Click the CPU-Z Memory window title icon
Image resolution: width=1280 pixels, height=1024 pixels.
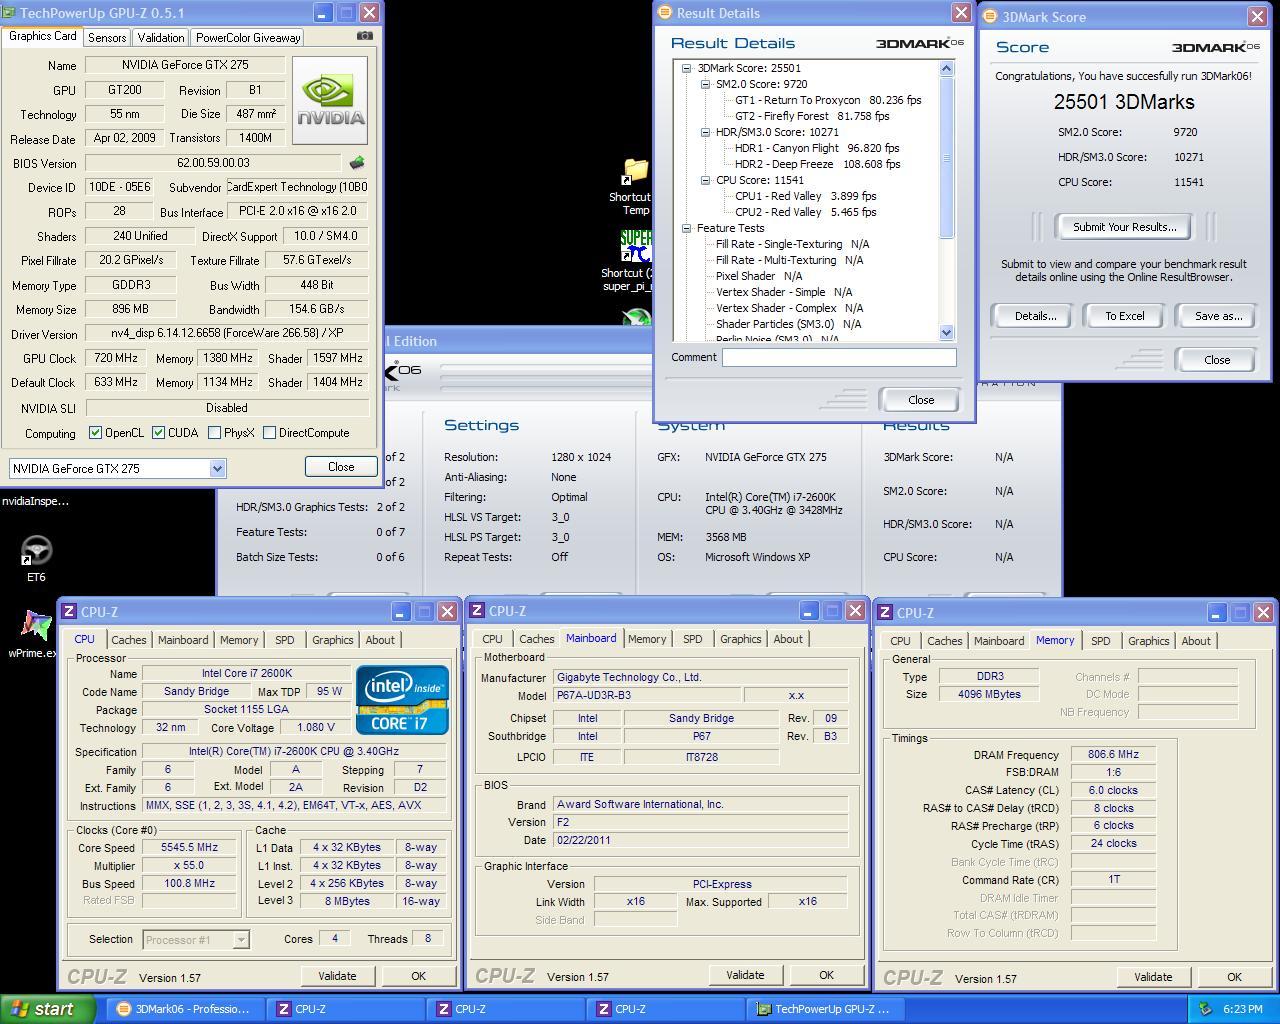pyautogui.click(x=886, y=613)
